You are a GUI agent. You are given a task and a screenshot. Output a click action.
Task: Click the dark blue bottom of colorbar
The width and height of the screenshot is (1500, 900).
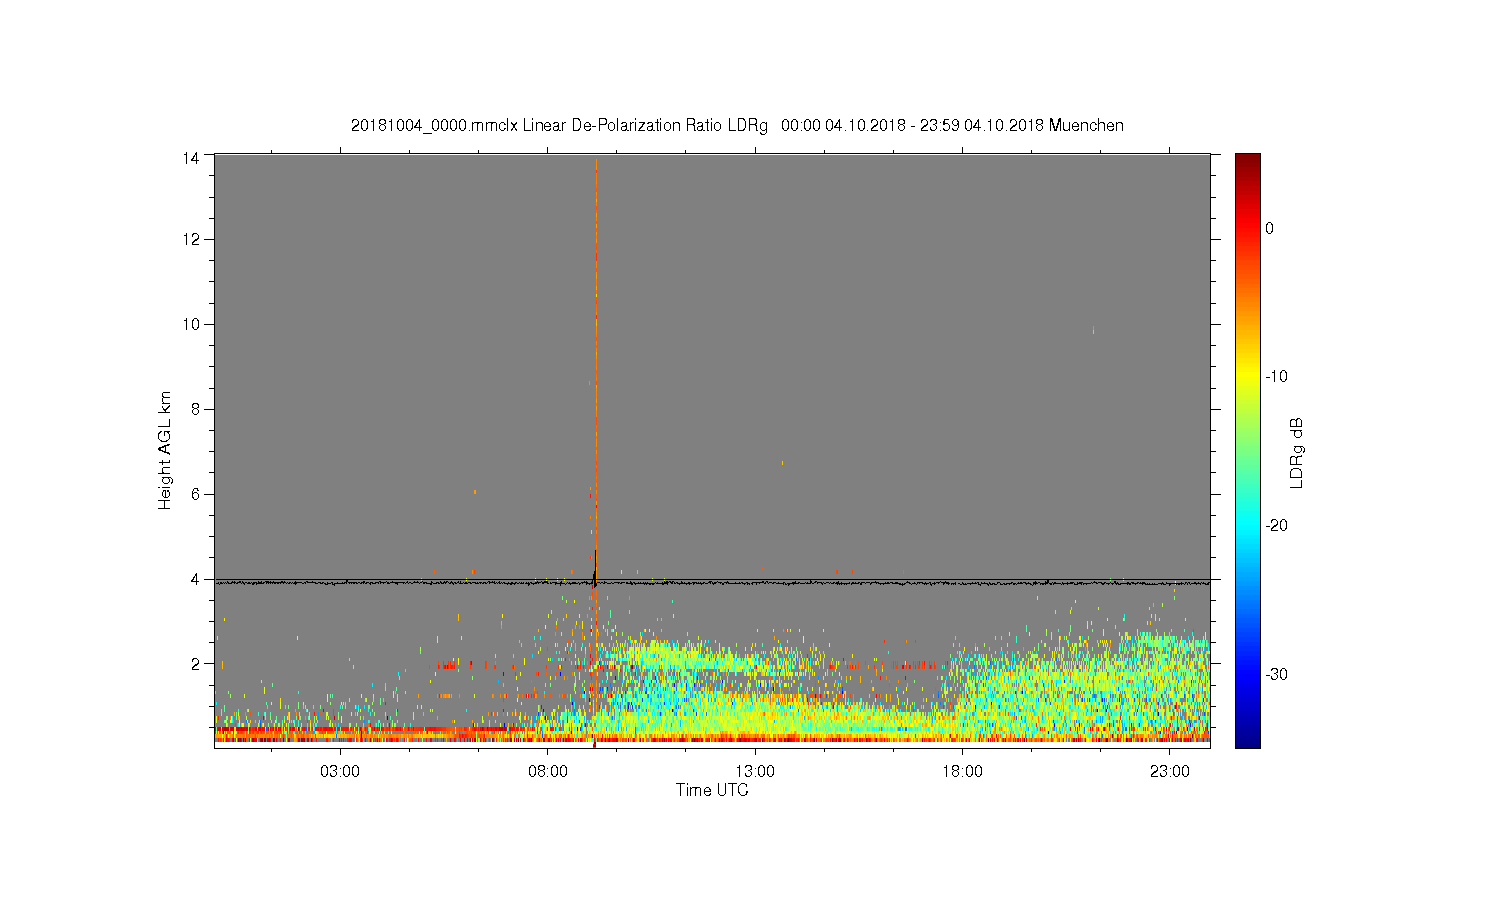pyautogui.click(x=1248, y=738)
